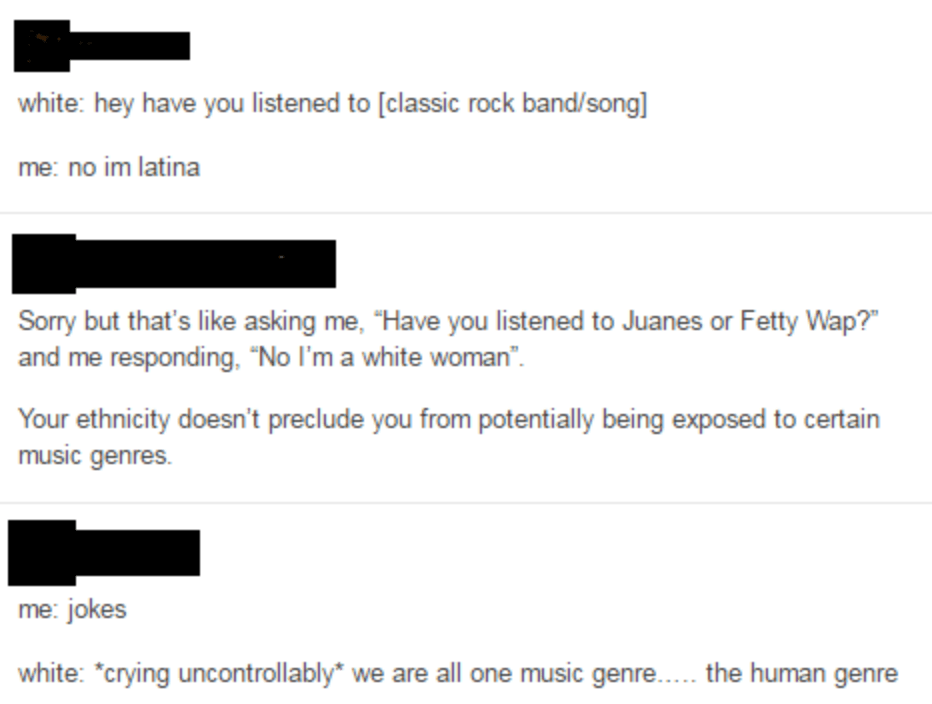Image resolution: width=932 pixels, height=704 pixels.
Task: Open the first poster's blacked-out username
Action: 130,46
